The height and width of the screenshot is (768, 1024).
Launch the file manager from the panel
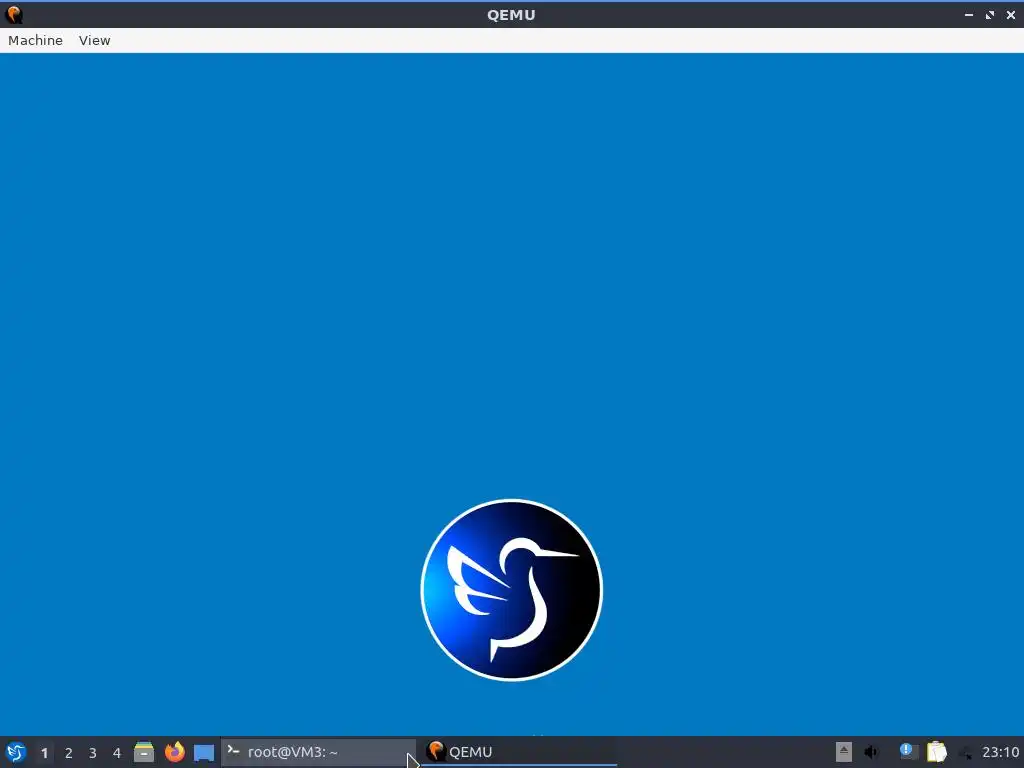pos(144,752)
